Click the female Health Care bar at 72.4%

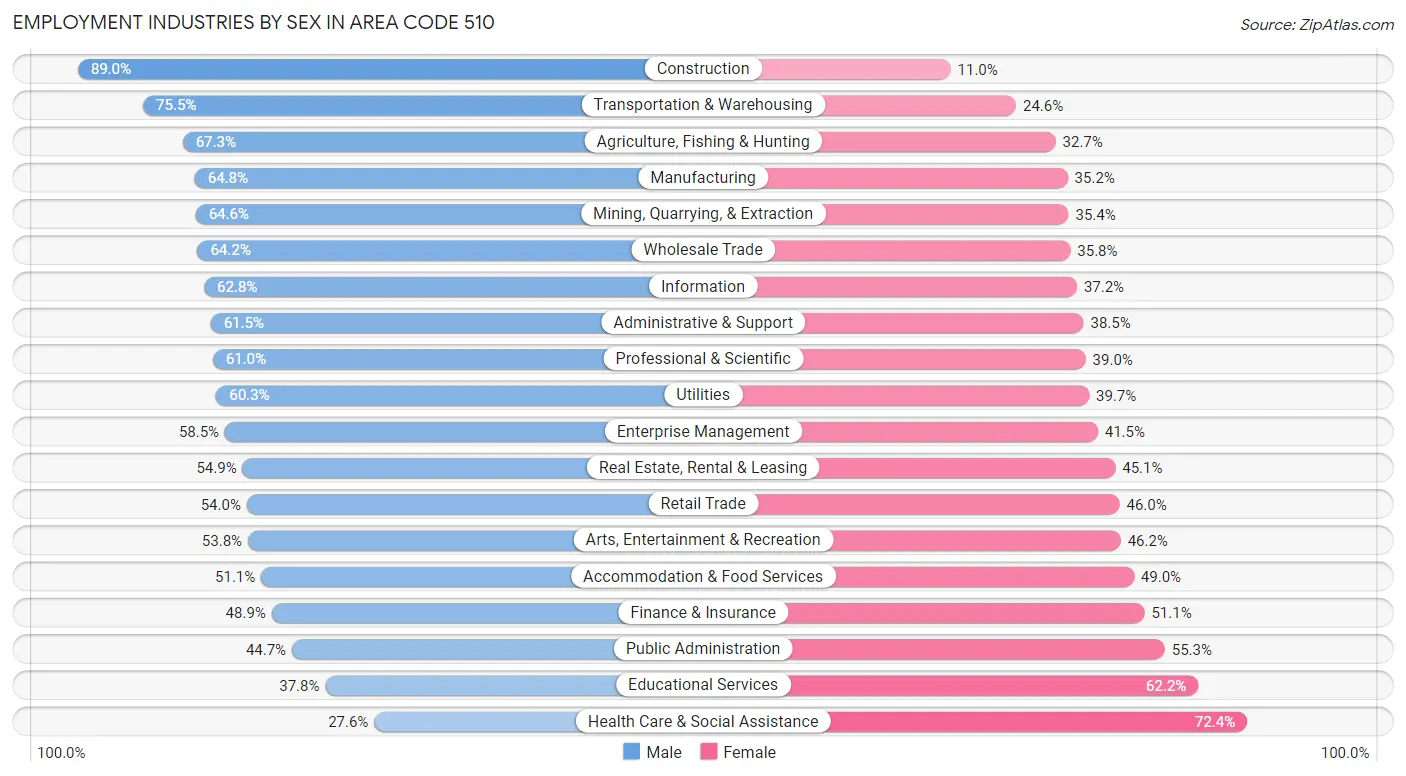point(1030,721)
